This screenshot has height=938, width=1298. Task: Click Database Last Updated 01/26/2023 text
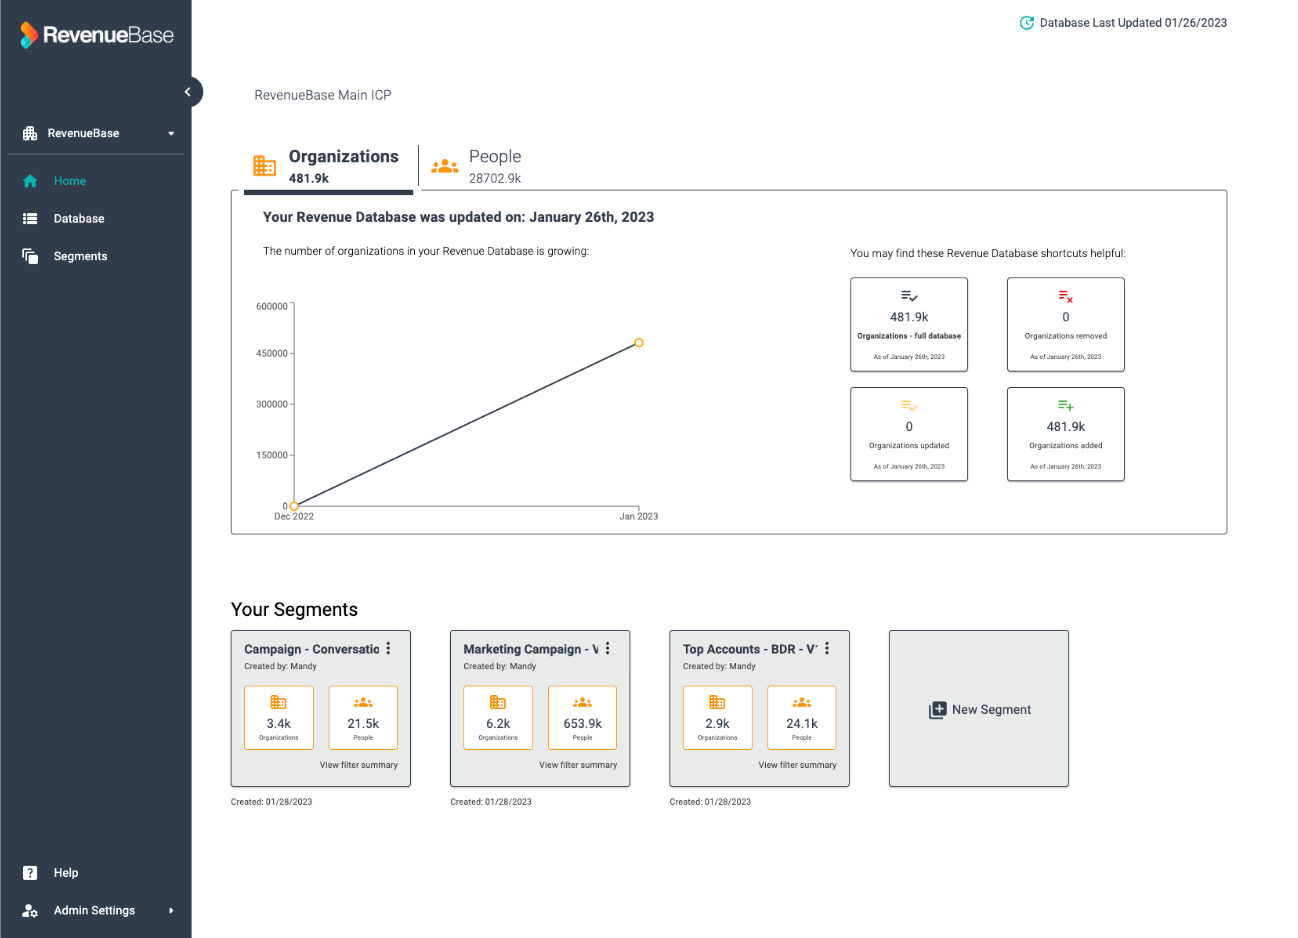coord(1133,23)
